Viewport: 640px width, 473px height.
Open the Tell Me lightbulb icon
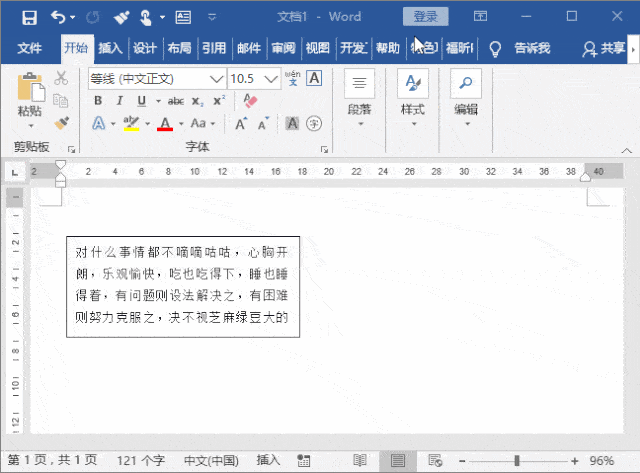(495, 49)
